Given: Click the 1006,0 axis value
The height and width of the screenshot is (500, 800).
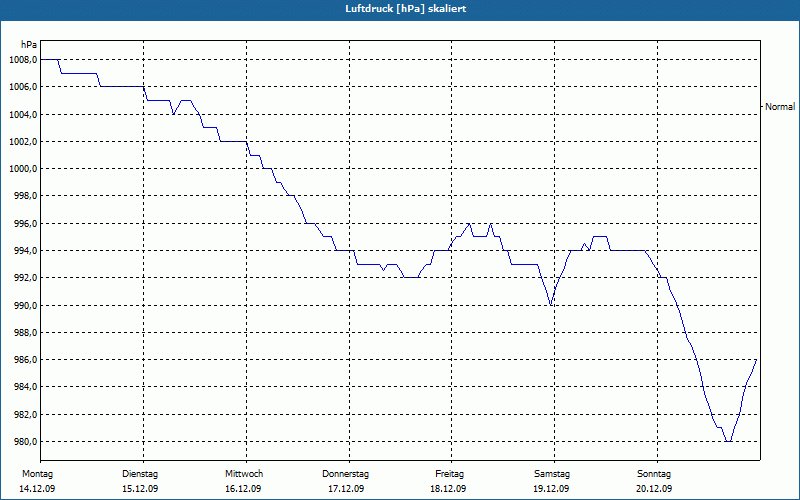Looking at the screenshot, I should click(23, 87).
